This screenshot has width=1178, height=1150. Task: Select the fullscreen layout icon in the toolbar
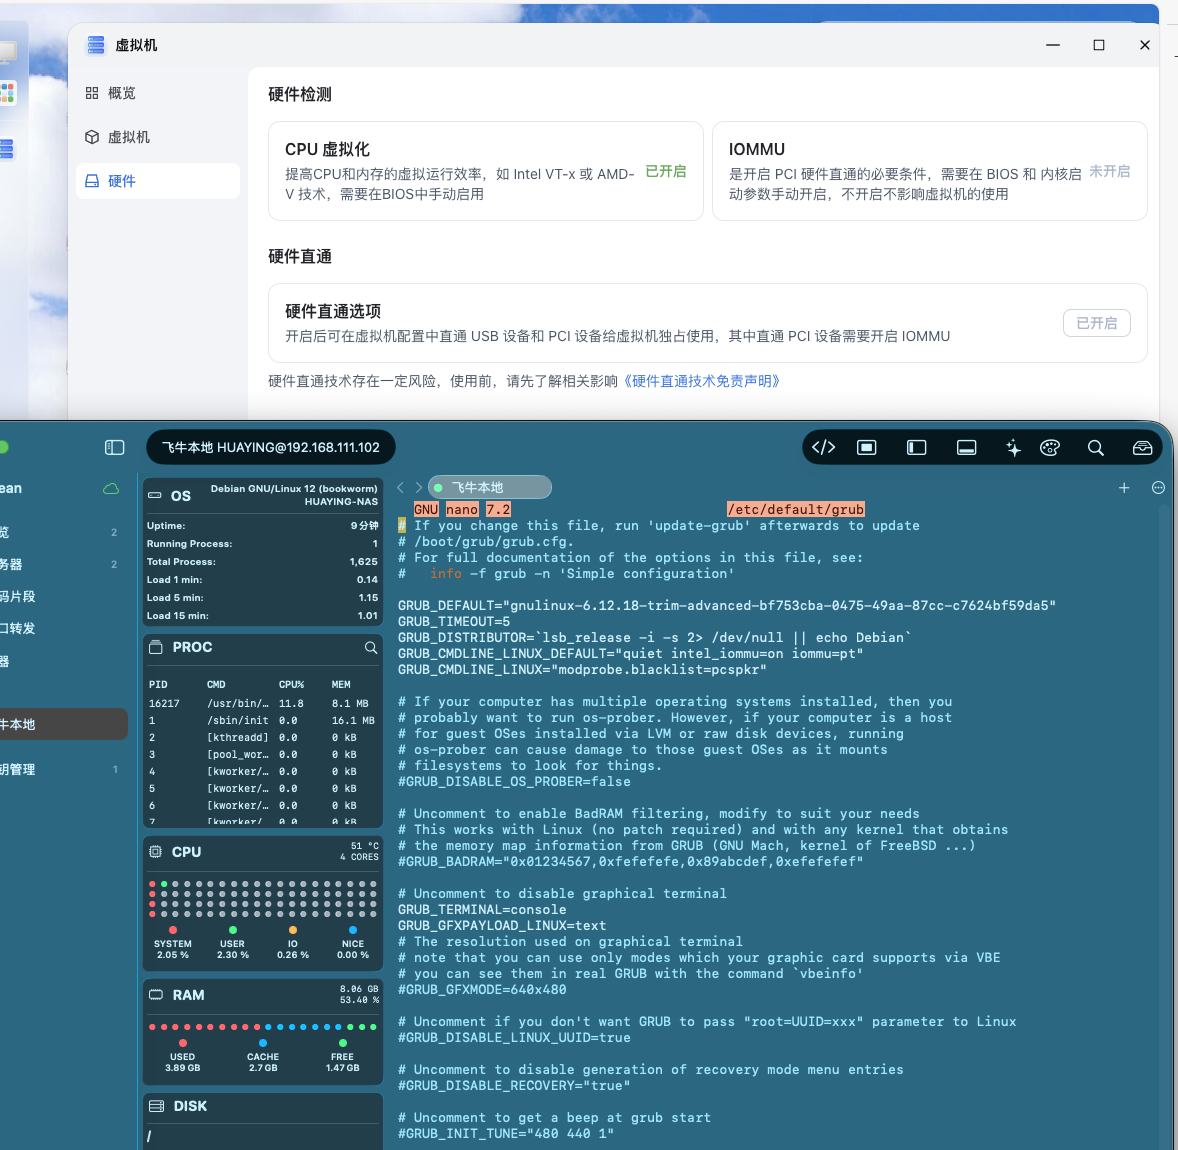pos(866,447)
